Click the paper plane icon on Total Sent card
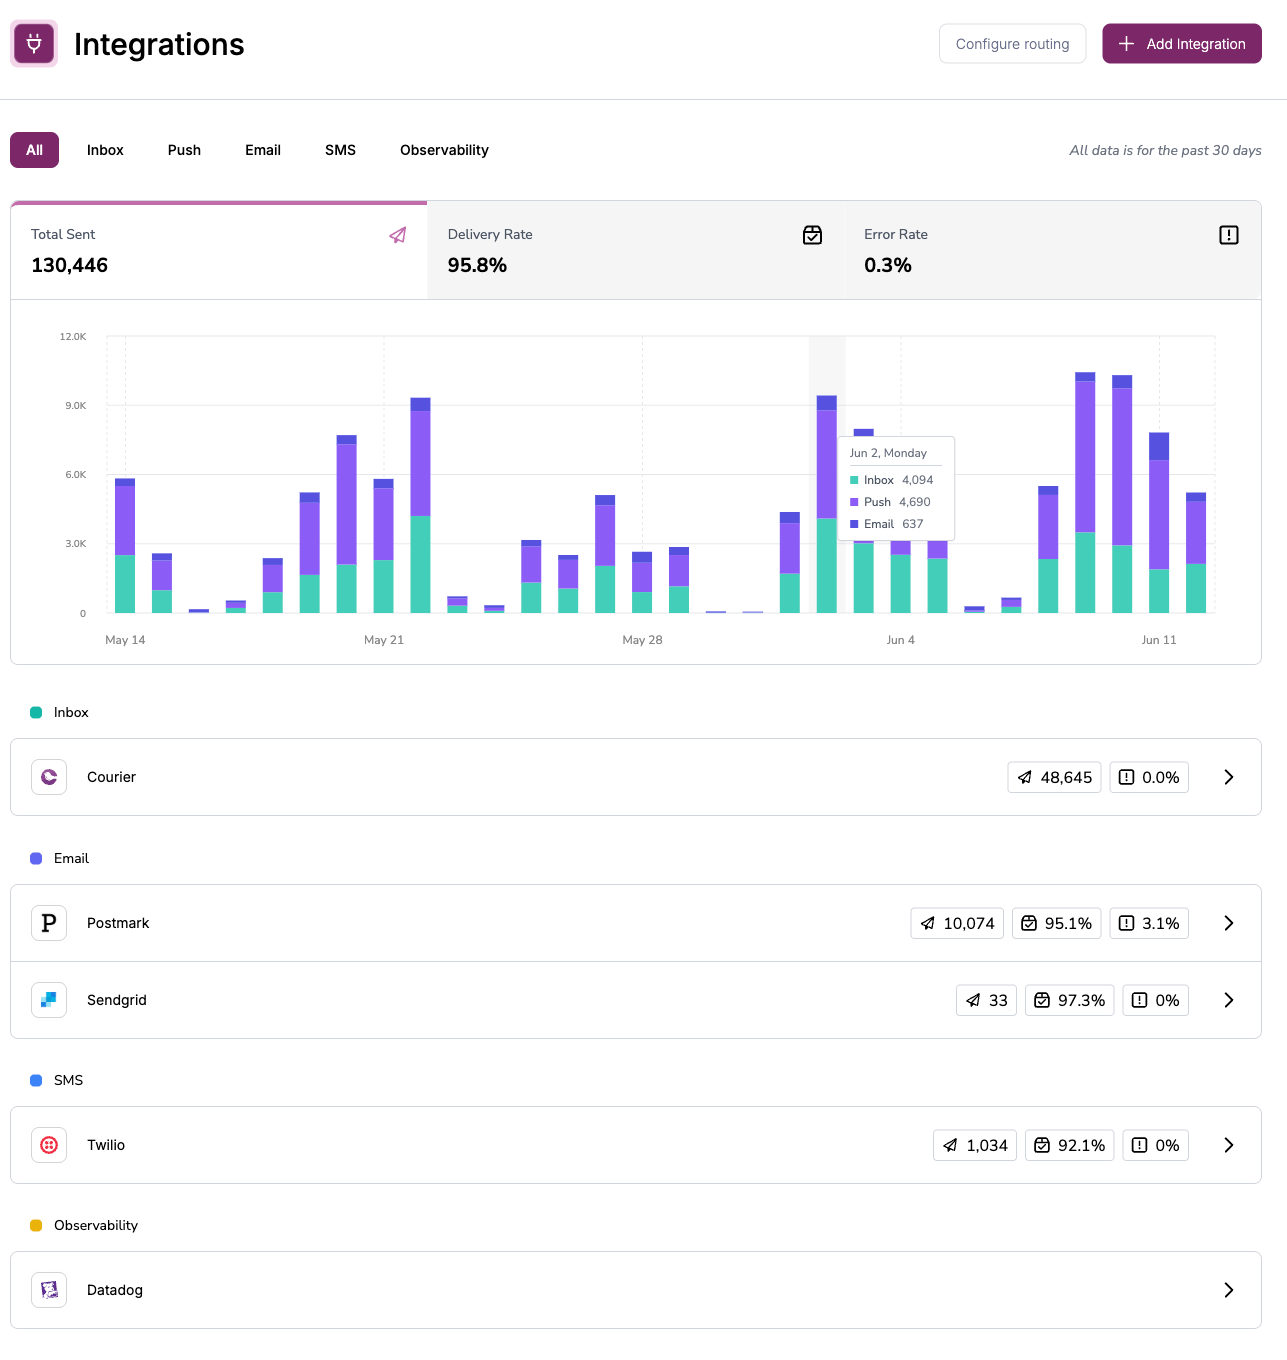 click(397, 235)
